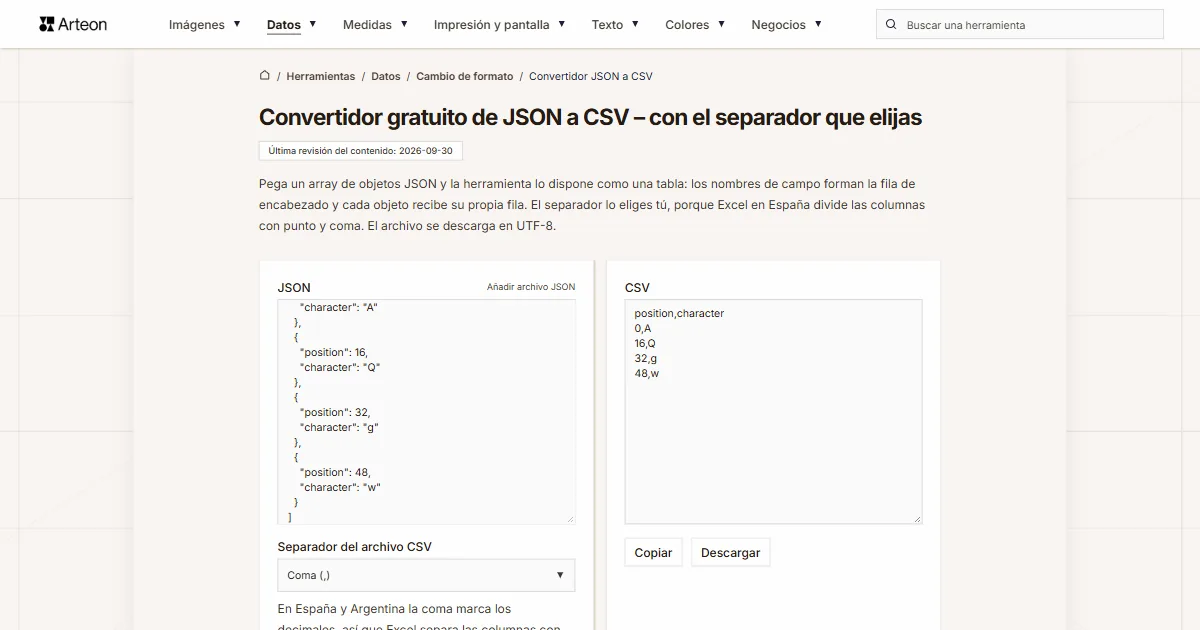Open the Imágenes menu
This screenshot has width=1200, height=630.
tap(197, 25)
